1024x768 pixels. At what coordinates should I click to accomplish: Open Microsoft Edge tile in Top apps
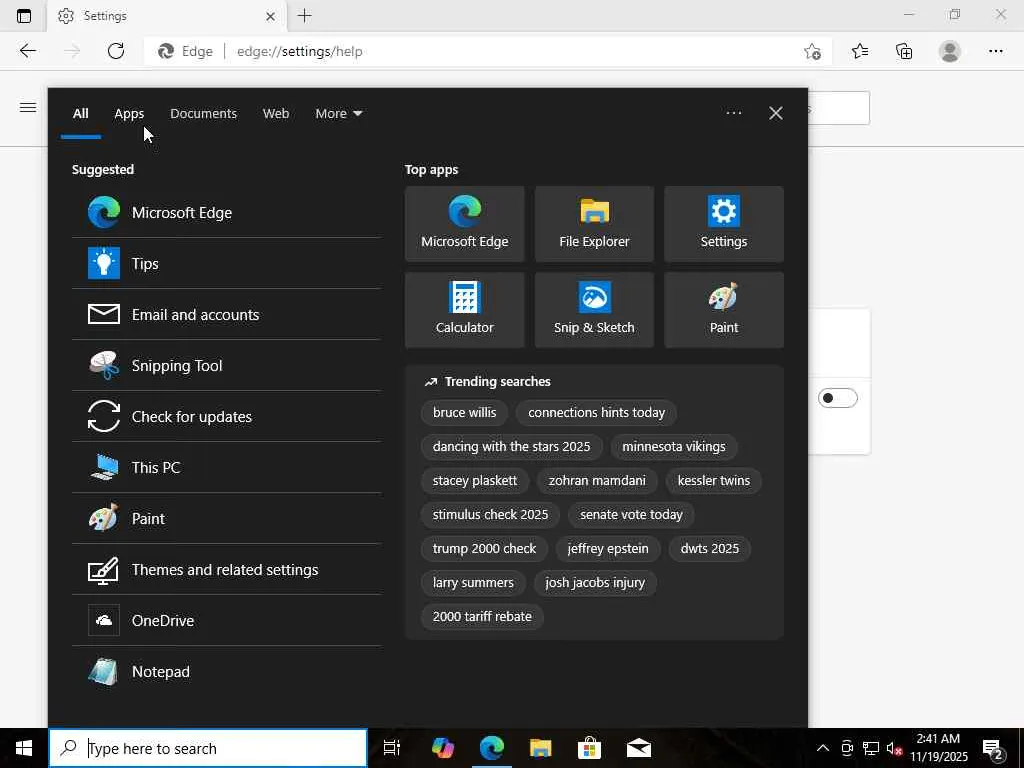[x=464, y=224]
